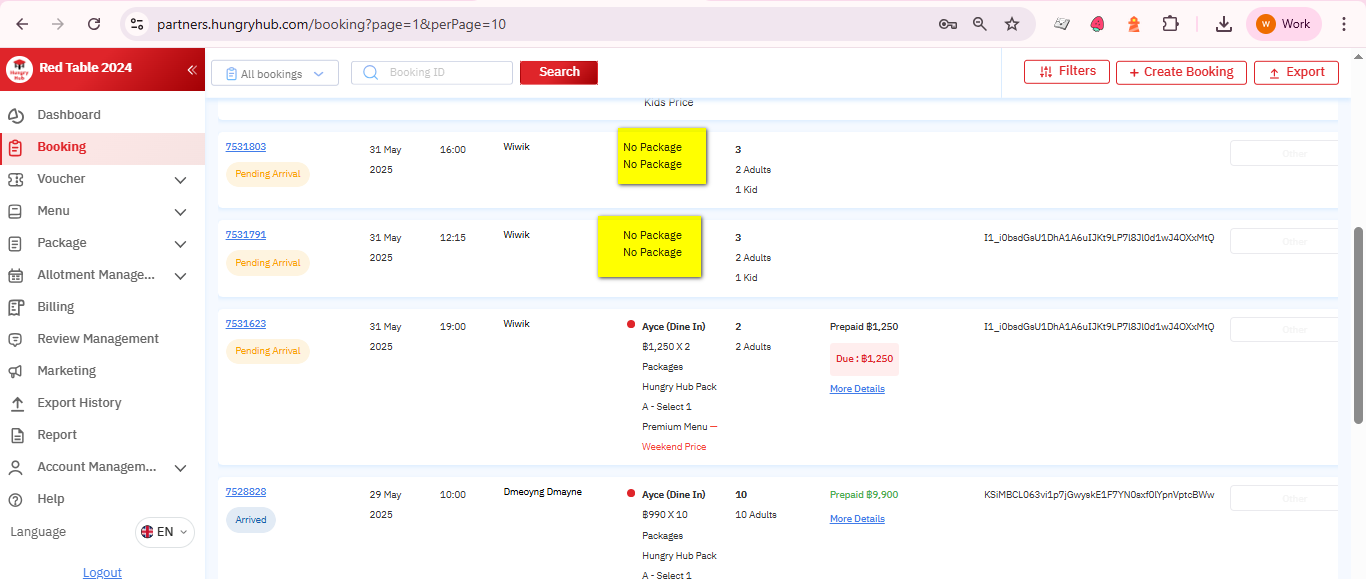1366x579 pixels.
Task: Click the Help question mark icon
Action: pyautogui.click(x=15, y=499)
